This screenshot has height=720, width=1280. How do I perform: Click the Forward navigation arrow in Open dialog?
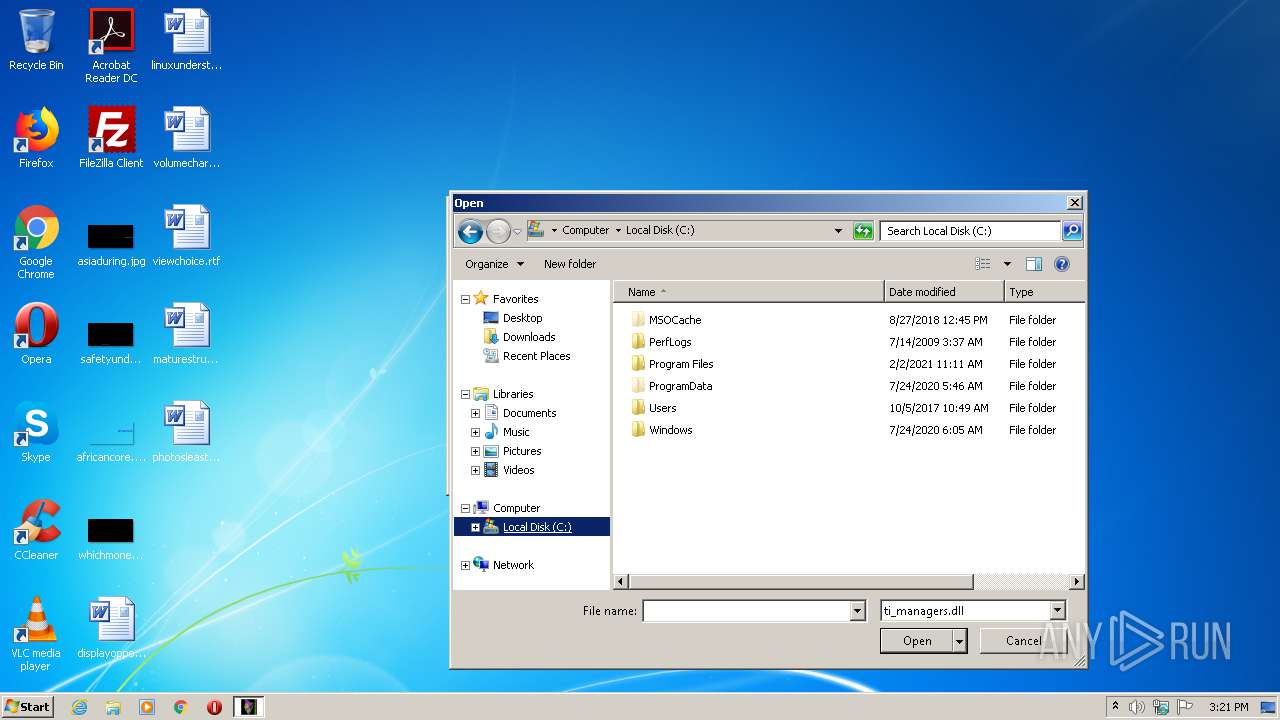pyautogui.click(x=498, y=231)
